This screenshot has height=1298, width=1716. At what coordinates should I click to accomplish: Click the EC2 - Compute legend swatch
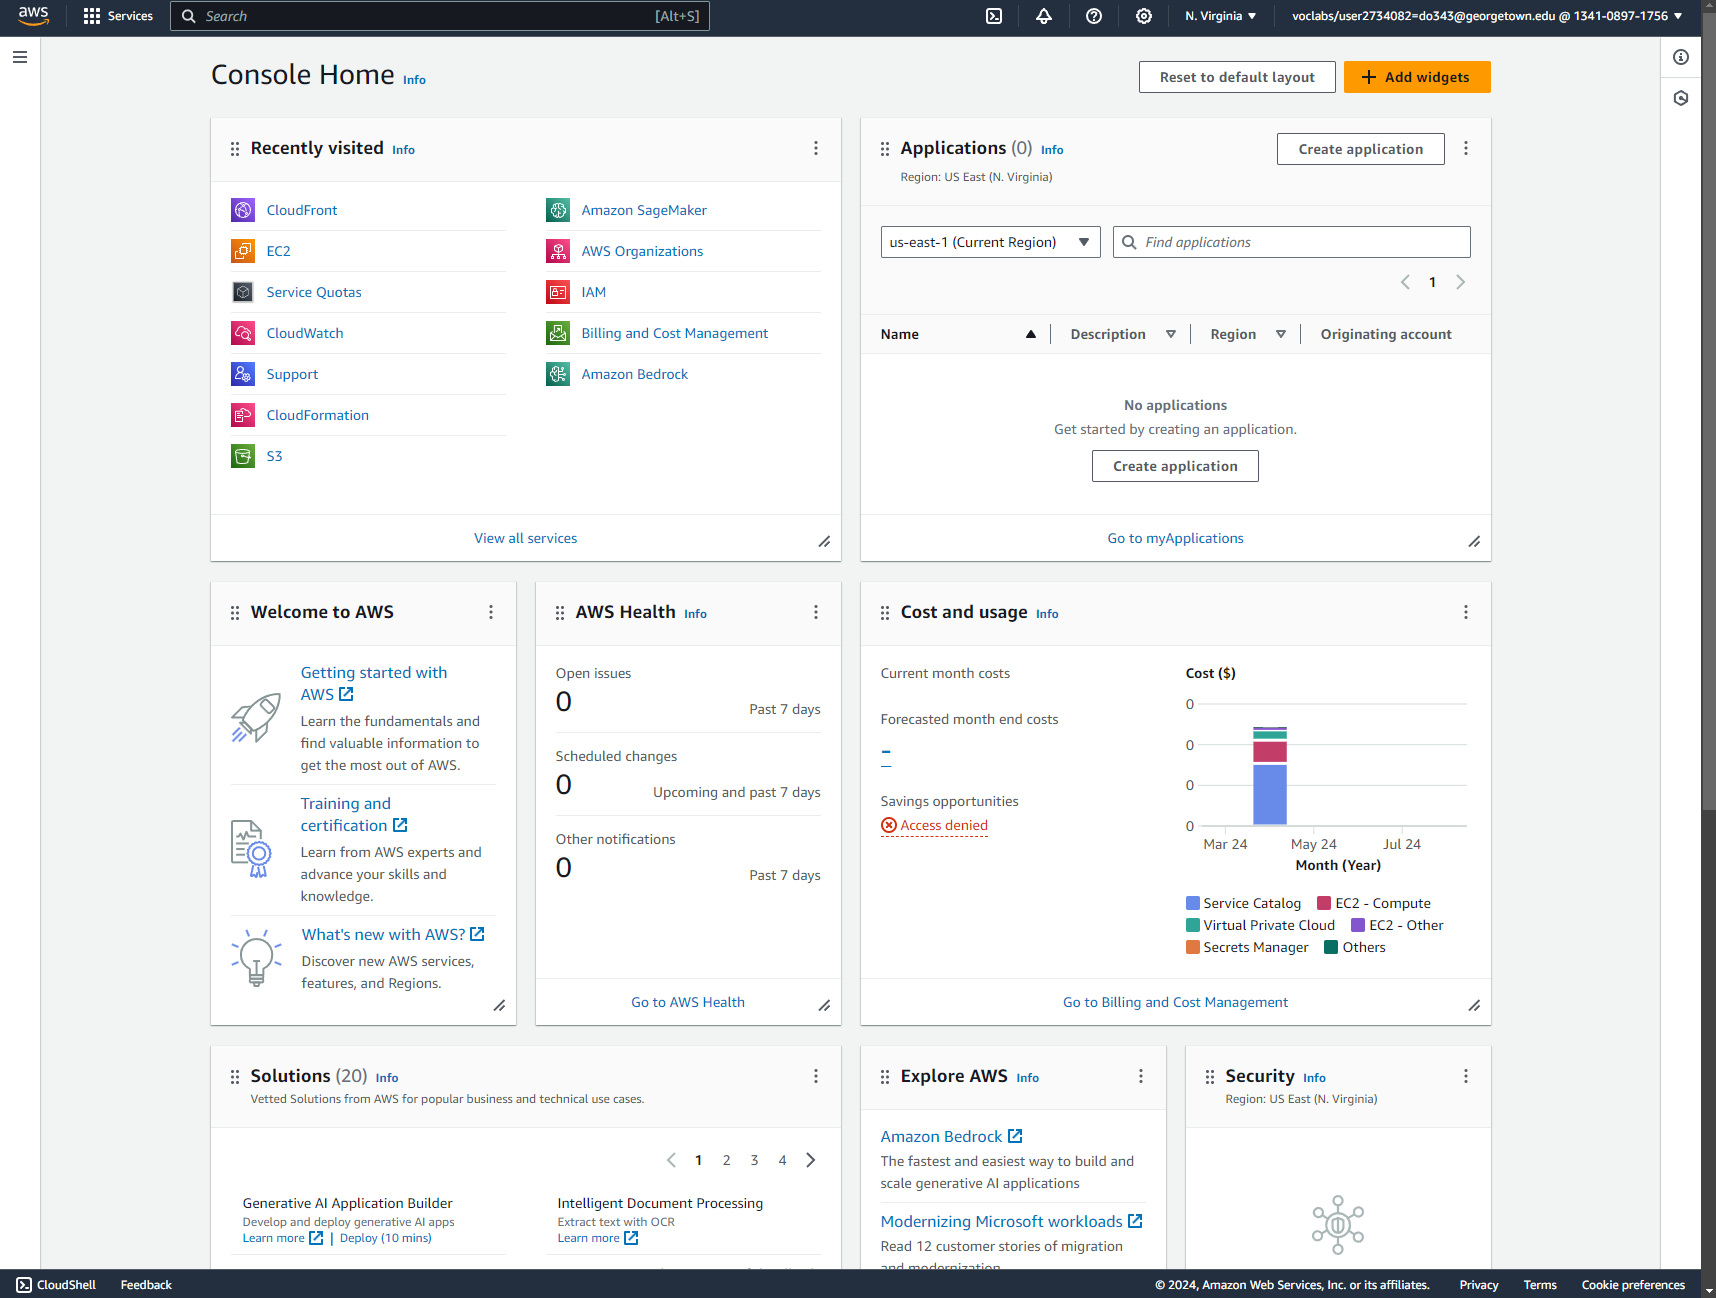click(x=1325, y=903)
